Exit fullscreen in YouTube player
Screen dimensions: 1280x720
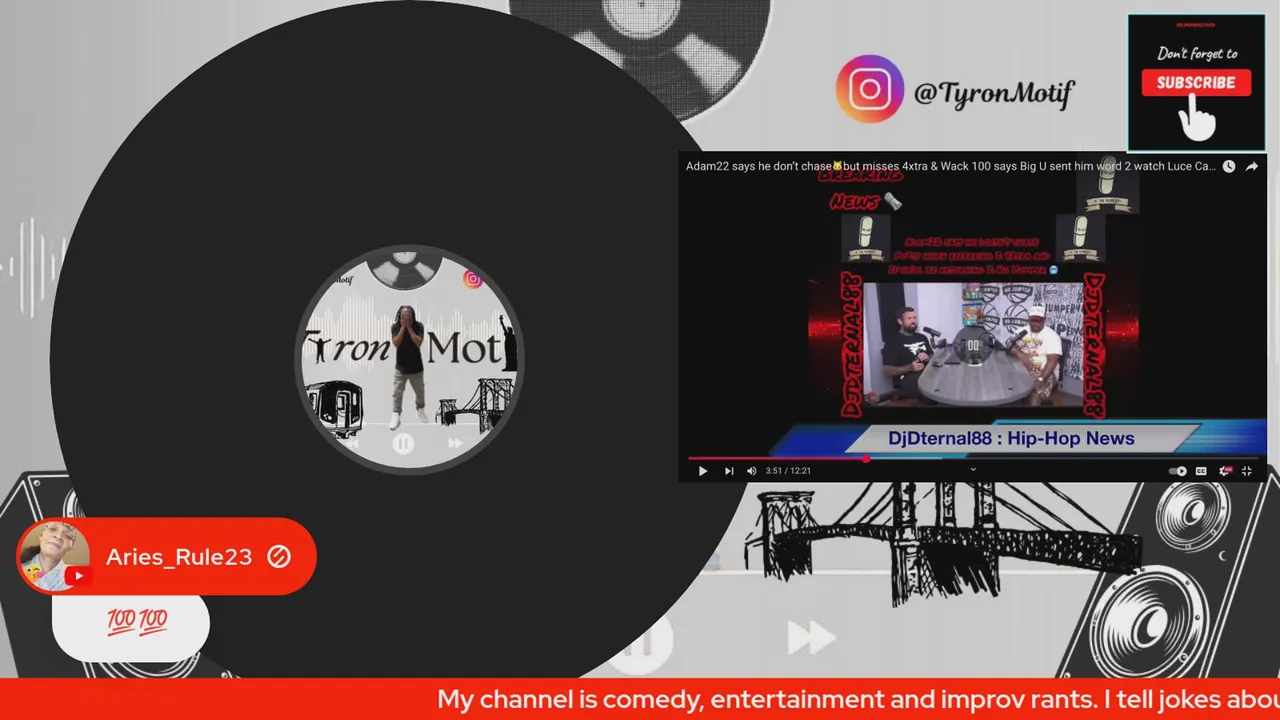click(1247, 471)
